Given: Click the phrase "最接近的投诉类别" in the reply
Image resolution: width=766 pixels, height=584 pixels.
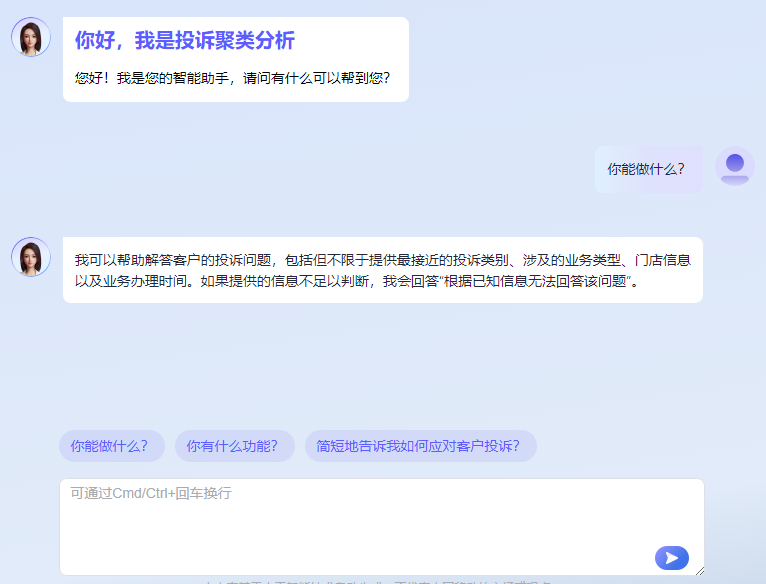Looking at the screenshot, I should coord(452,260).
